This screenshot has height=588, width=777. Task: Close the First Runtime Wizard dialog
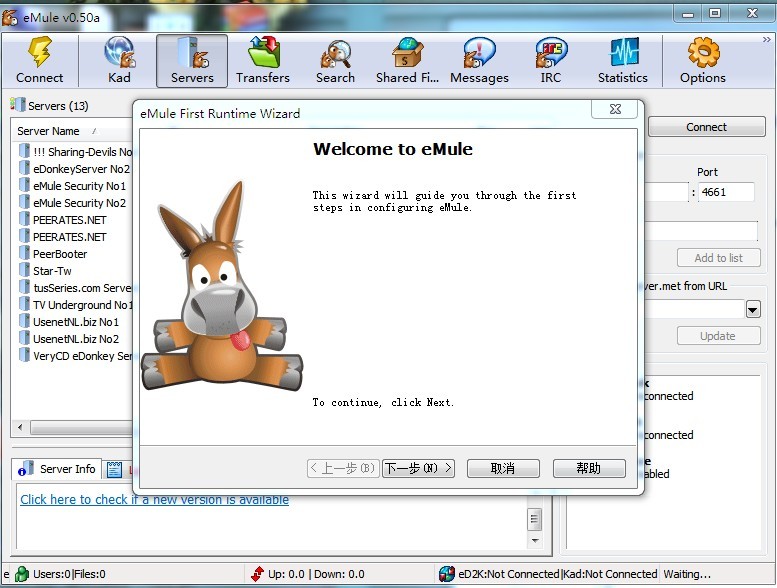(x=615, y=109)
